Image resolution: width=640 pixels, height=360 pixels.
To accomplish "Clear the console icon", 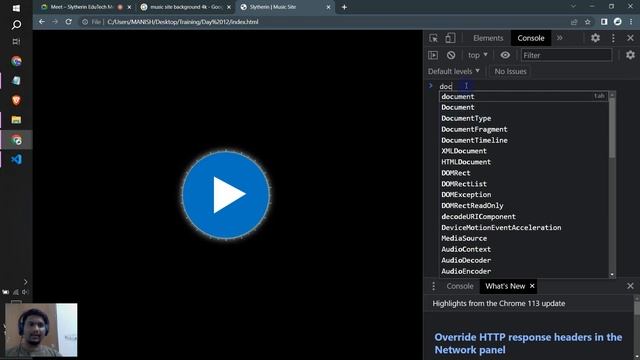I will click(x=451, y=55).
